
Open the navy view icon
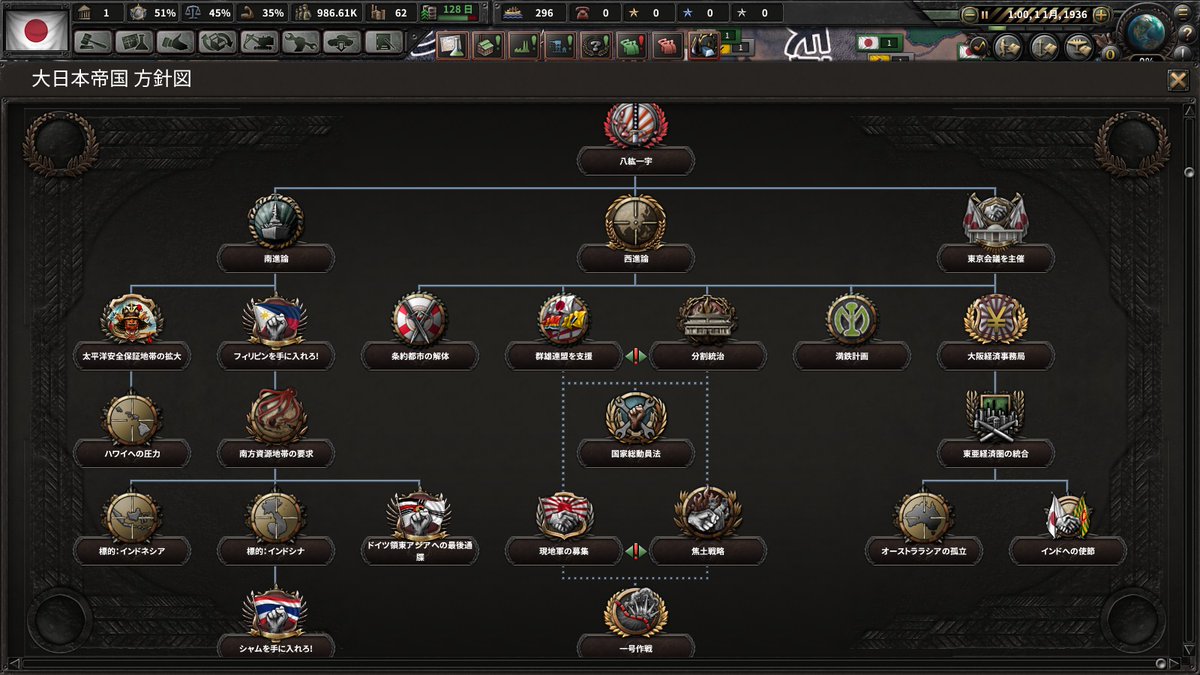(1044, 46)
